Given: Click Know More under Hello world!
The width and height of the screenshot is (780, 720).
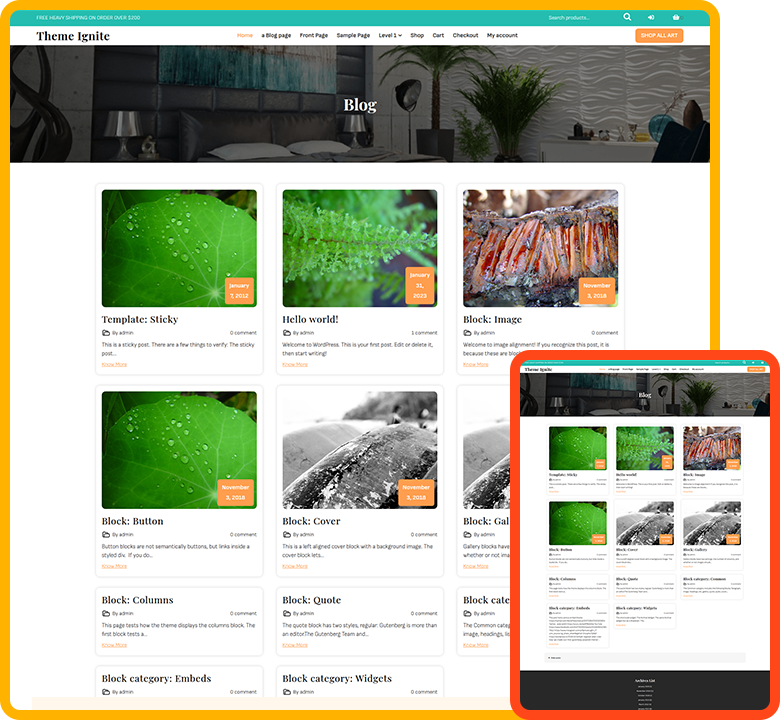Looking at the screenshot, I should (295, 364).
